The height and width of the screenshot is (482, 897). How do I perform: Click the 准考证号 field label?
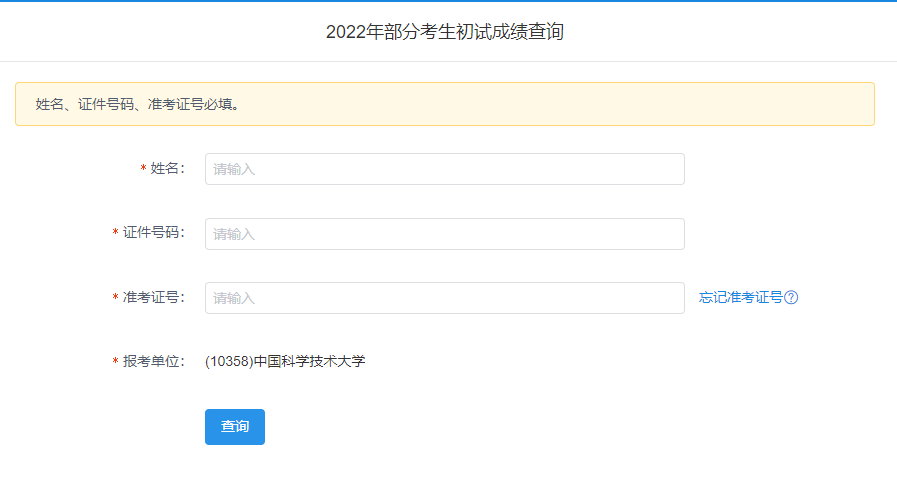pos(153,297)
